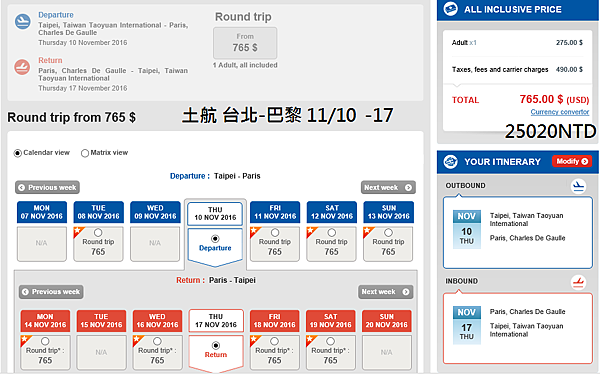Select the THU 10 NOV Departure radio

215,238
